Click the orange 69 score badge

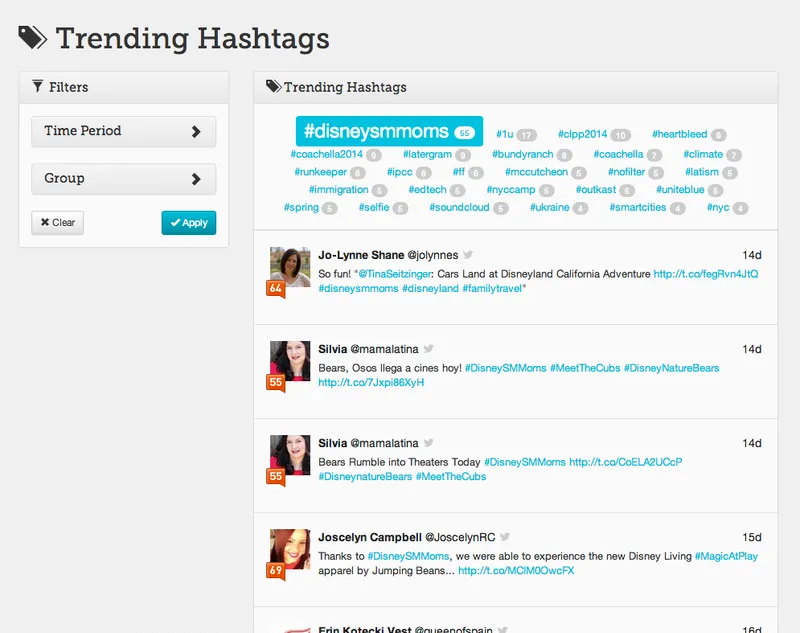pyautogui.click(x=276, y=570)
